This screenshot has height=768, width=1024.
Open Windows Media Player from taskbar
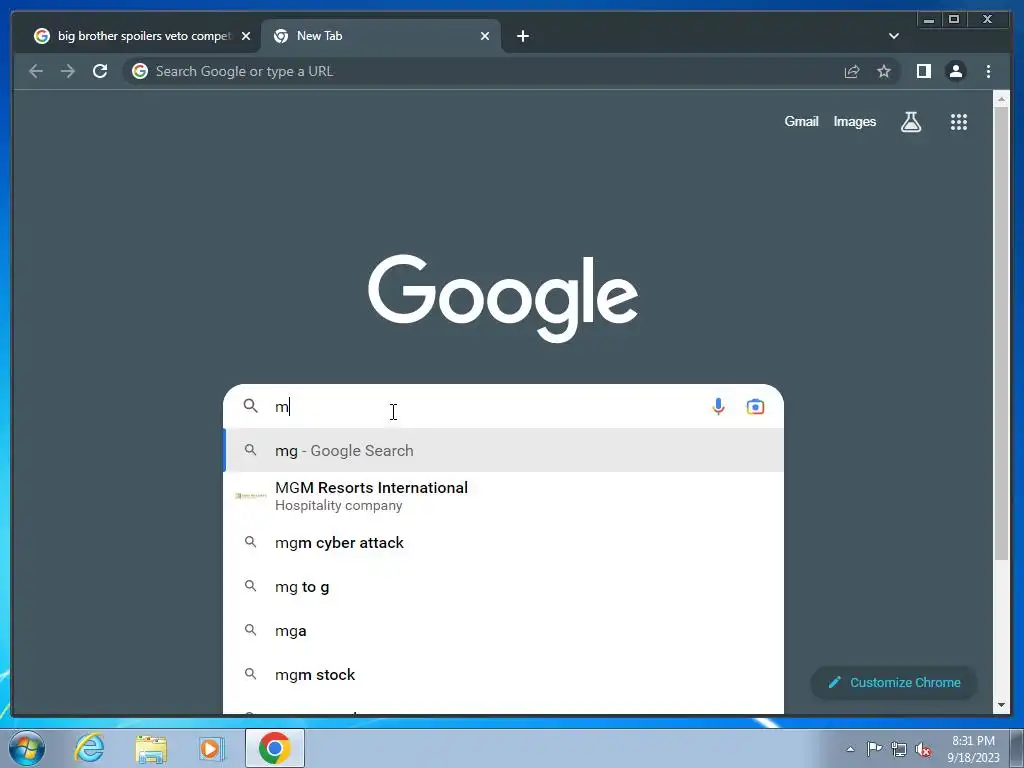point(211,748)
